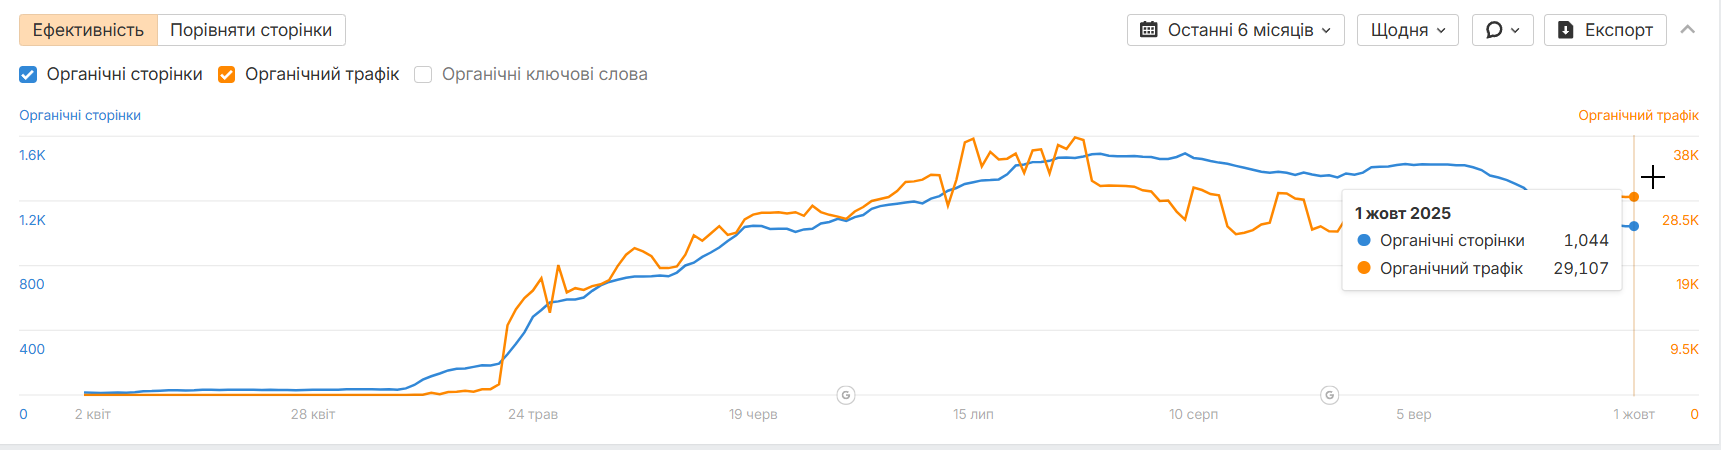Click the 1 жовт 2025 tooltip header
Image resolution: width=1721 pixels, height=450 pixels.
[x=1402, y=213]
